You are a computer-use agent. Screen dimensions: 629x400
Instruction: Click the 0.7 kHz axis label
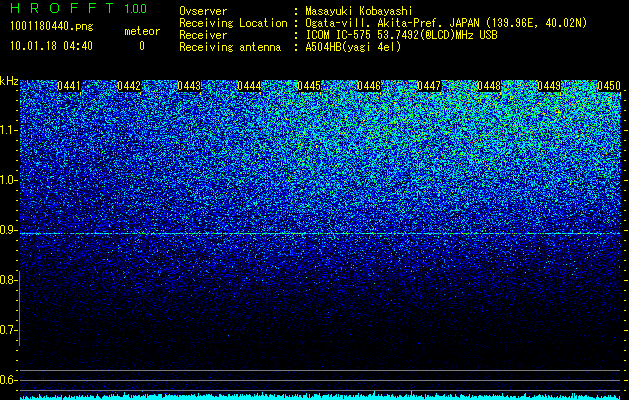7,330
